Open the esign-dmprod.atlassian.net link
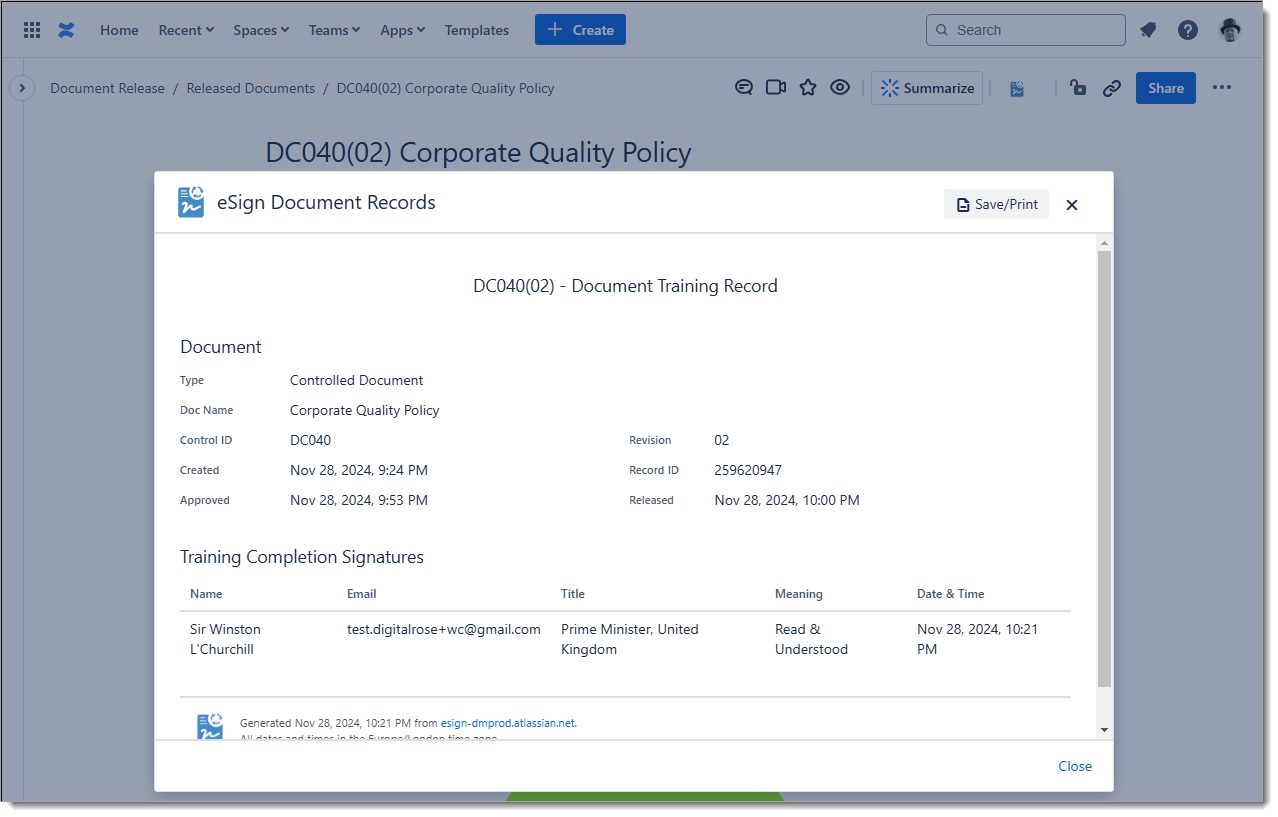The height and width of the screenshot is (817, 1278). (x=508, y=723)
